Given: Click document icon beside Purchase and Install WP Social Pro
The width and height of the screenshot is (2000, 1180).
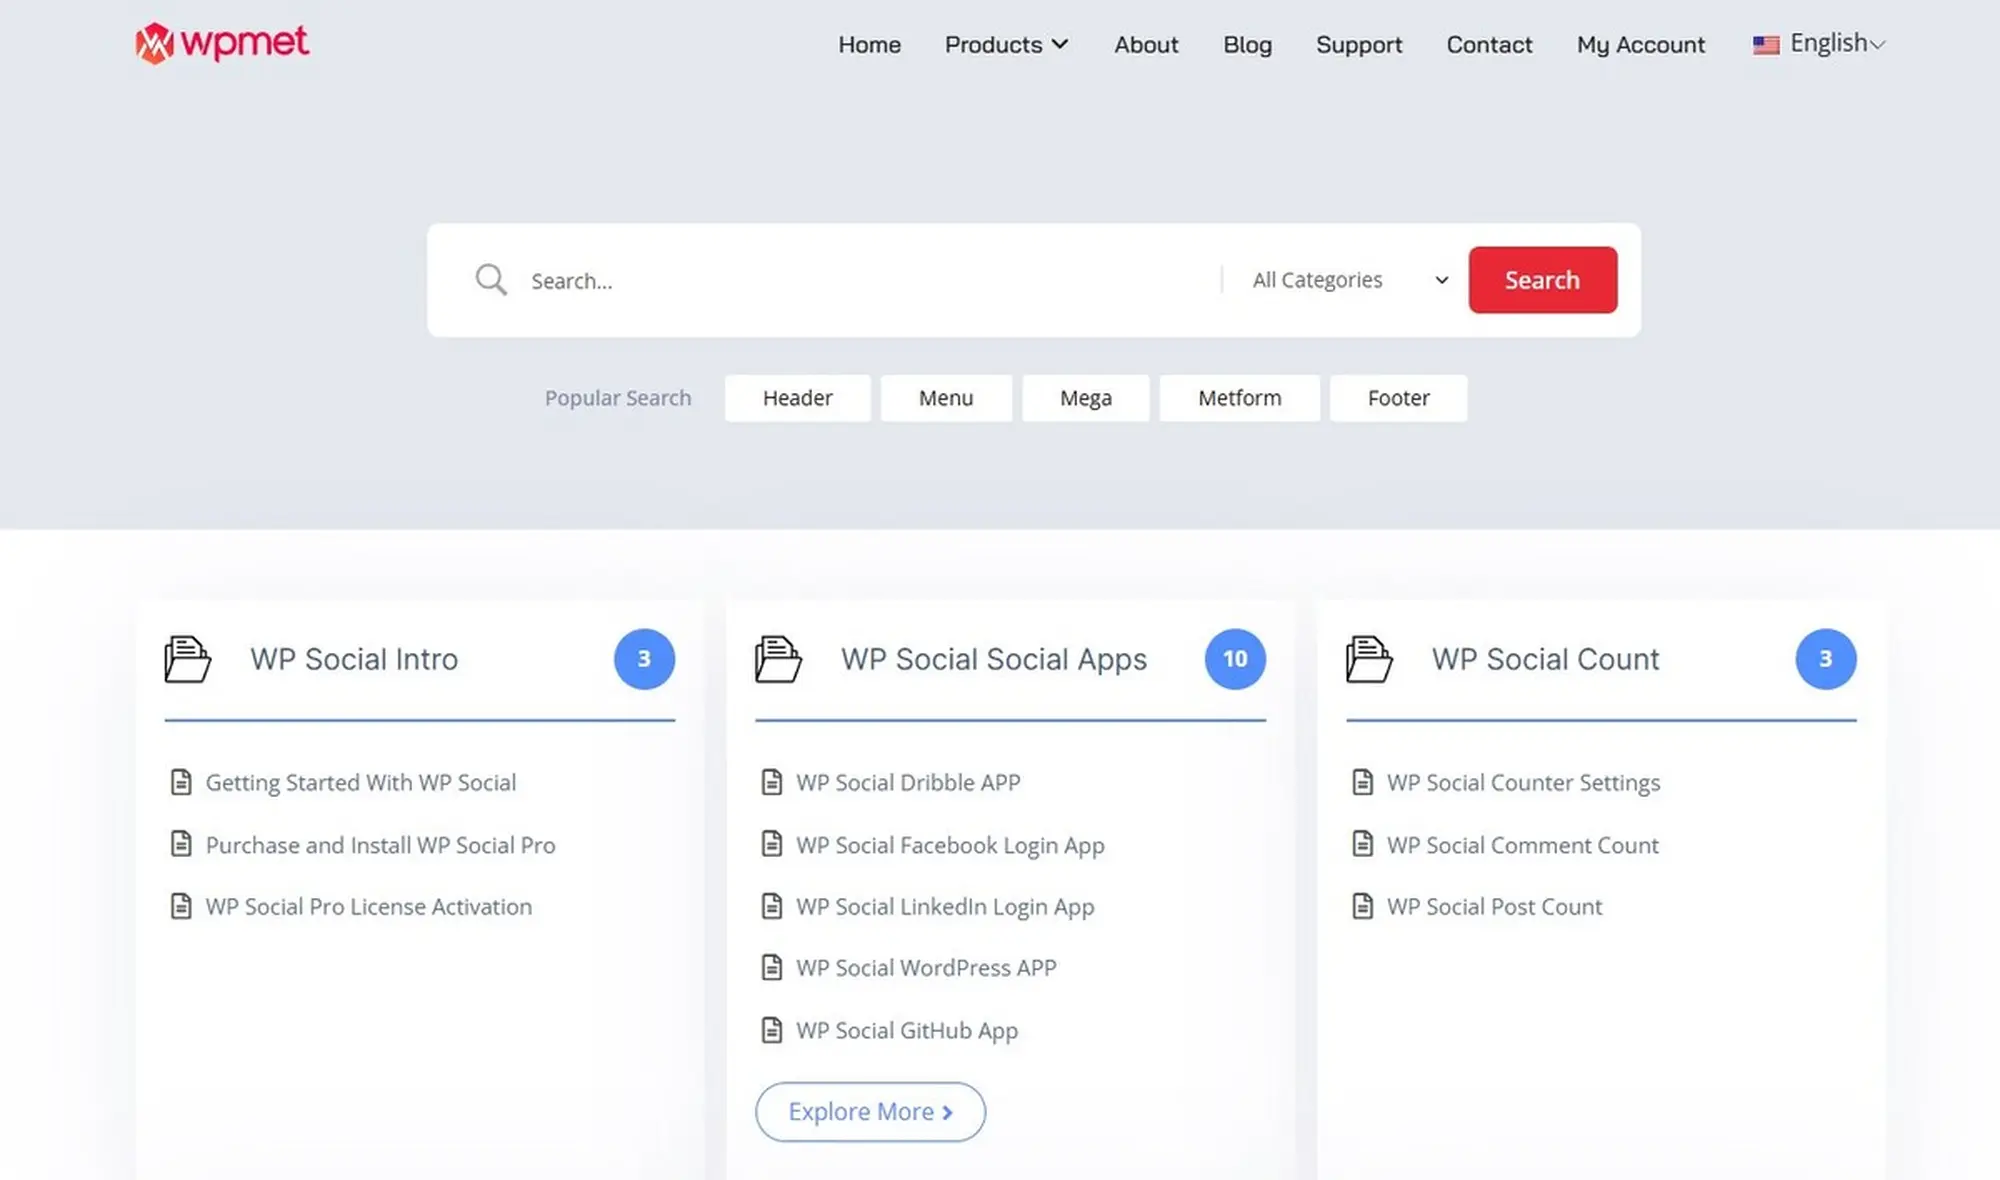Looking at the screenshot, I should tap(181, 844).
